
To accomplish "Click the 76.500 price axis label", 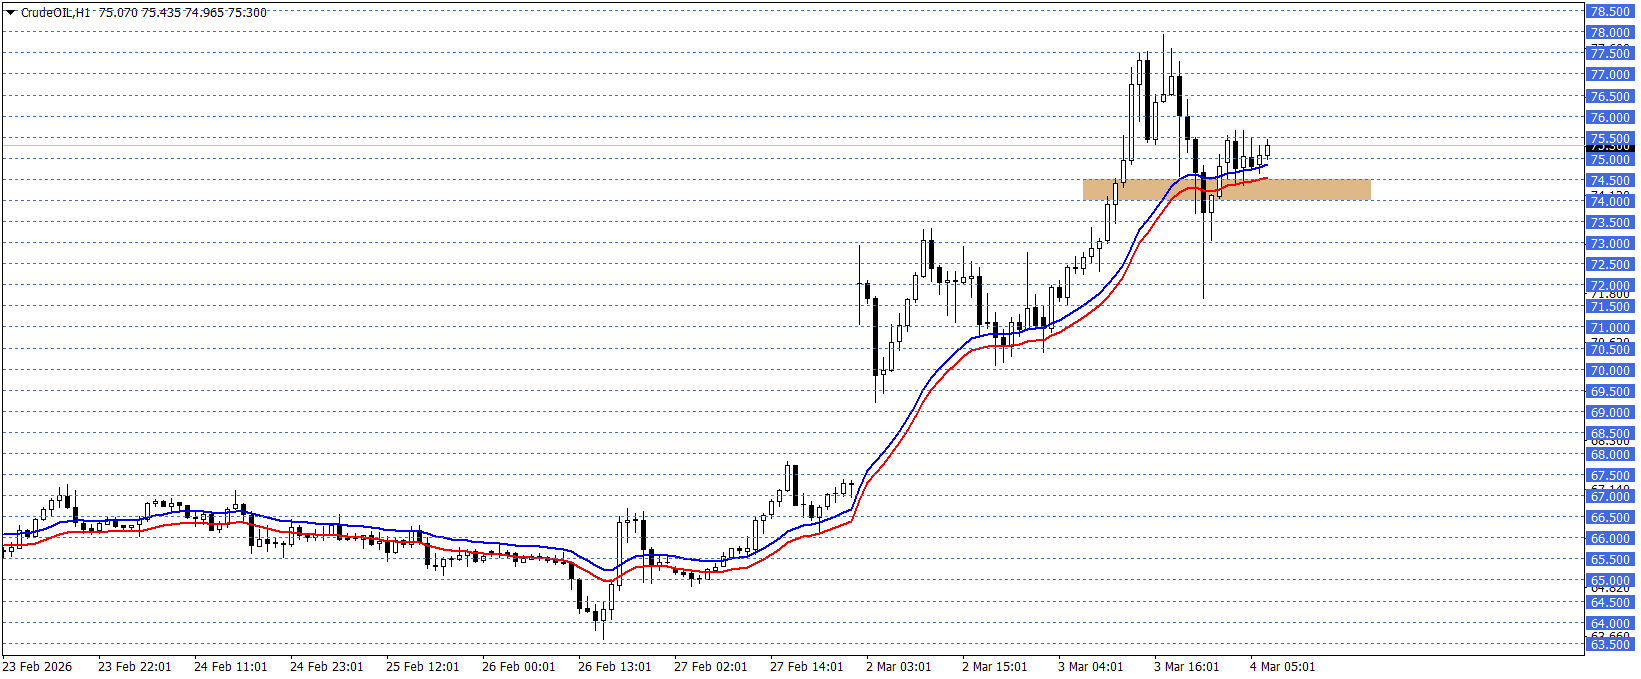I will coord(1610,97).
